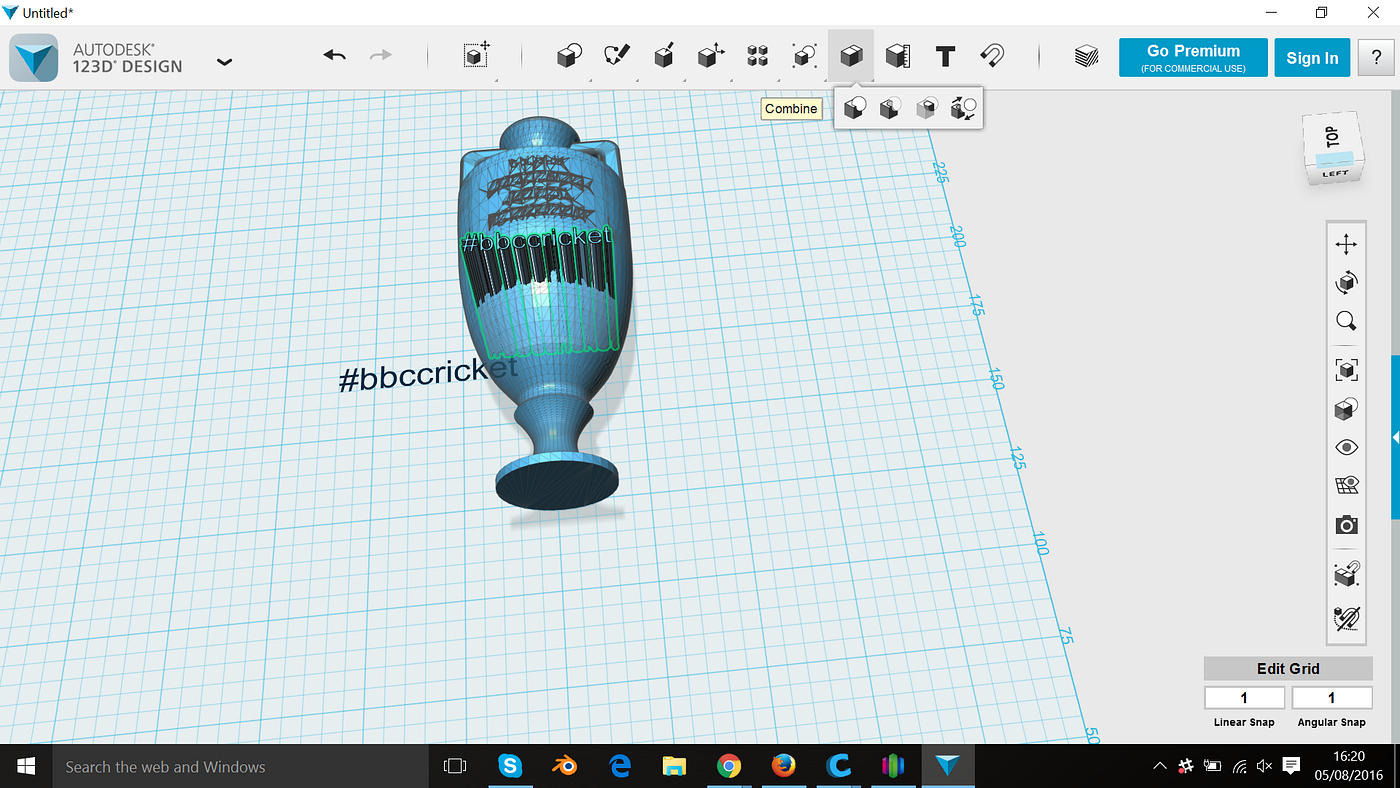Open Task View on taskbar
Screen dimensions: 1400x788
pos(455,767)
